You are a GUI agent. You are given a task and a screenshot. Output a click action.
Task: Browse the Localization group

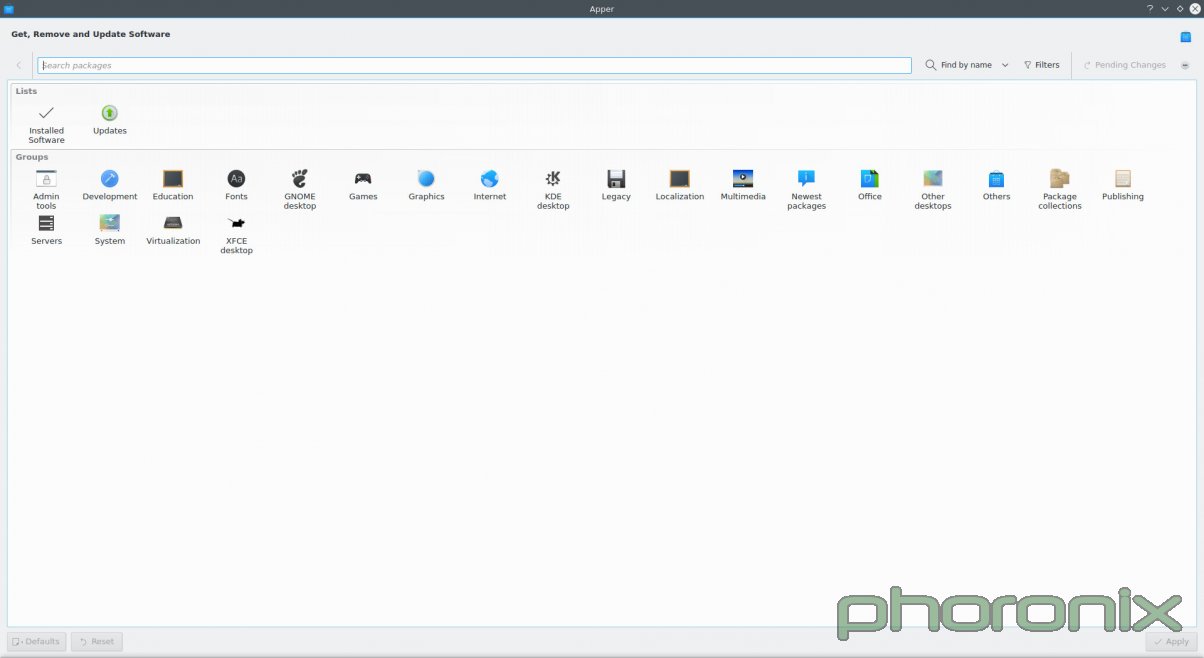point(680,185)
